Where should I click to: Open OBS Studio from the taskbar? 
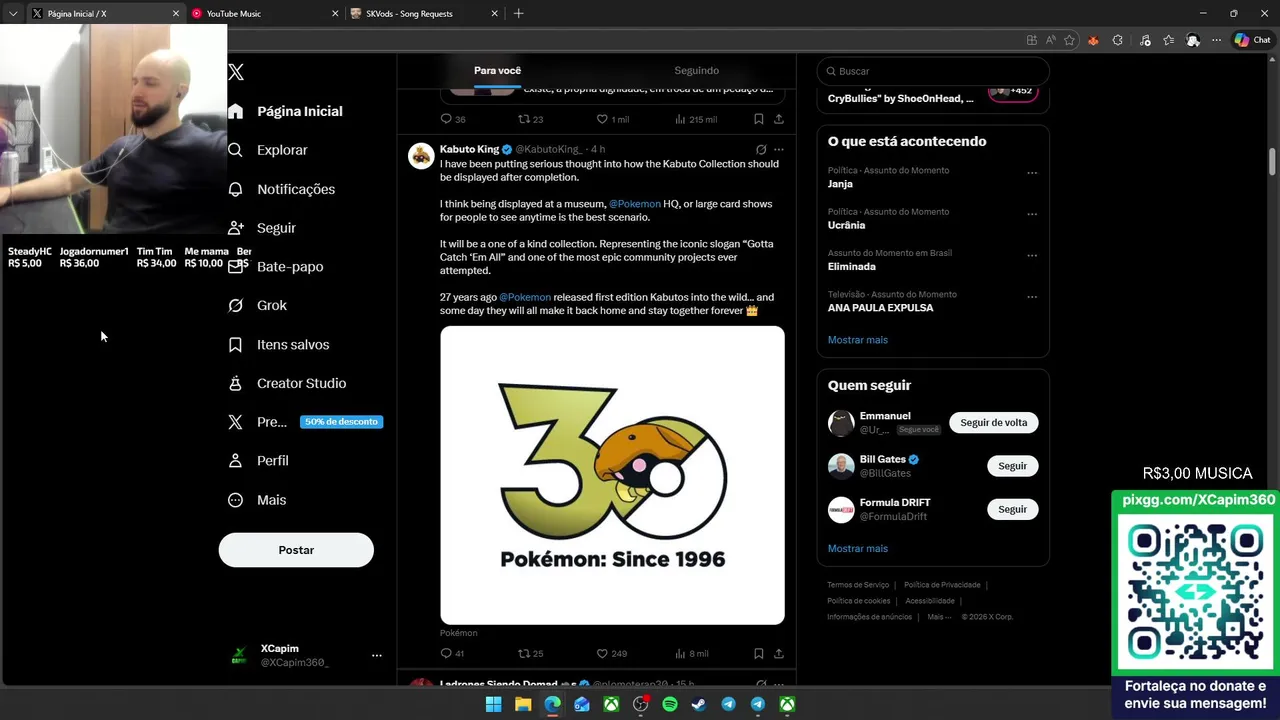(641, 704)
